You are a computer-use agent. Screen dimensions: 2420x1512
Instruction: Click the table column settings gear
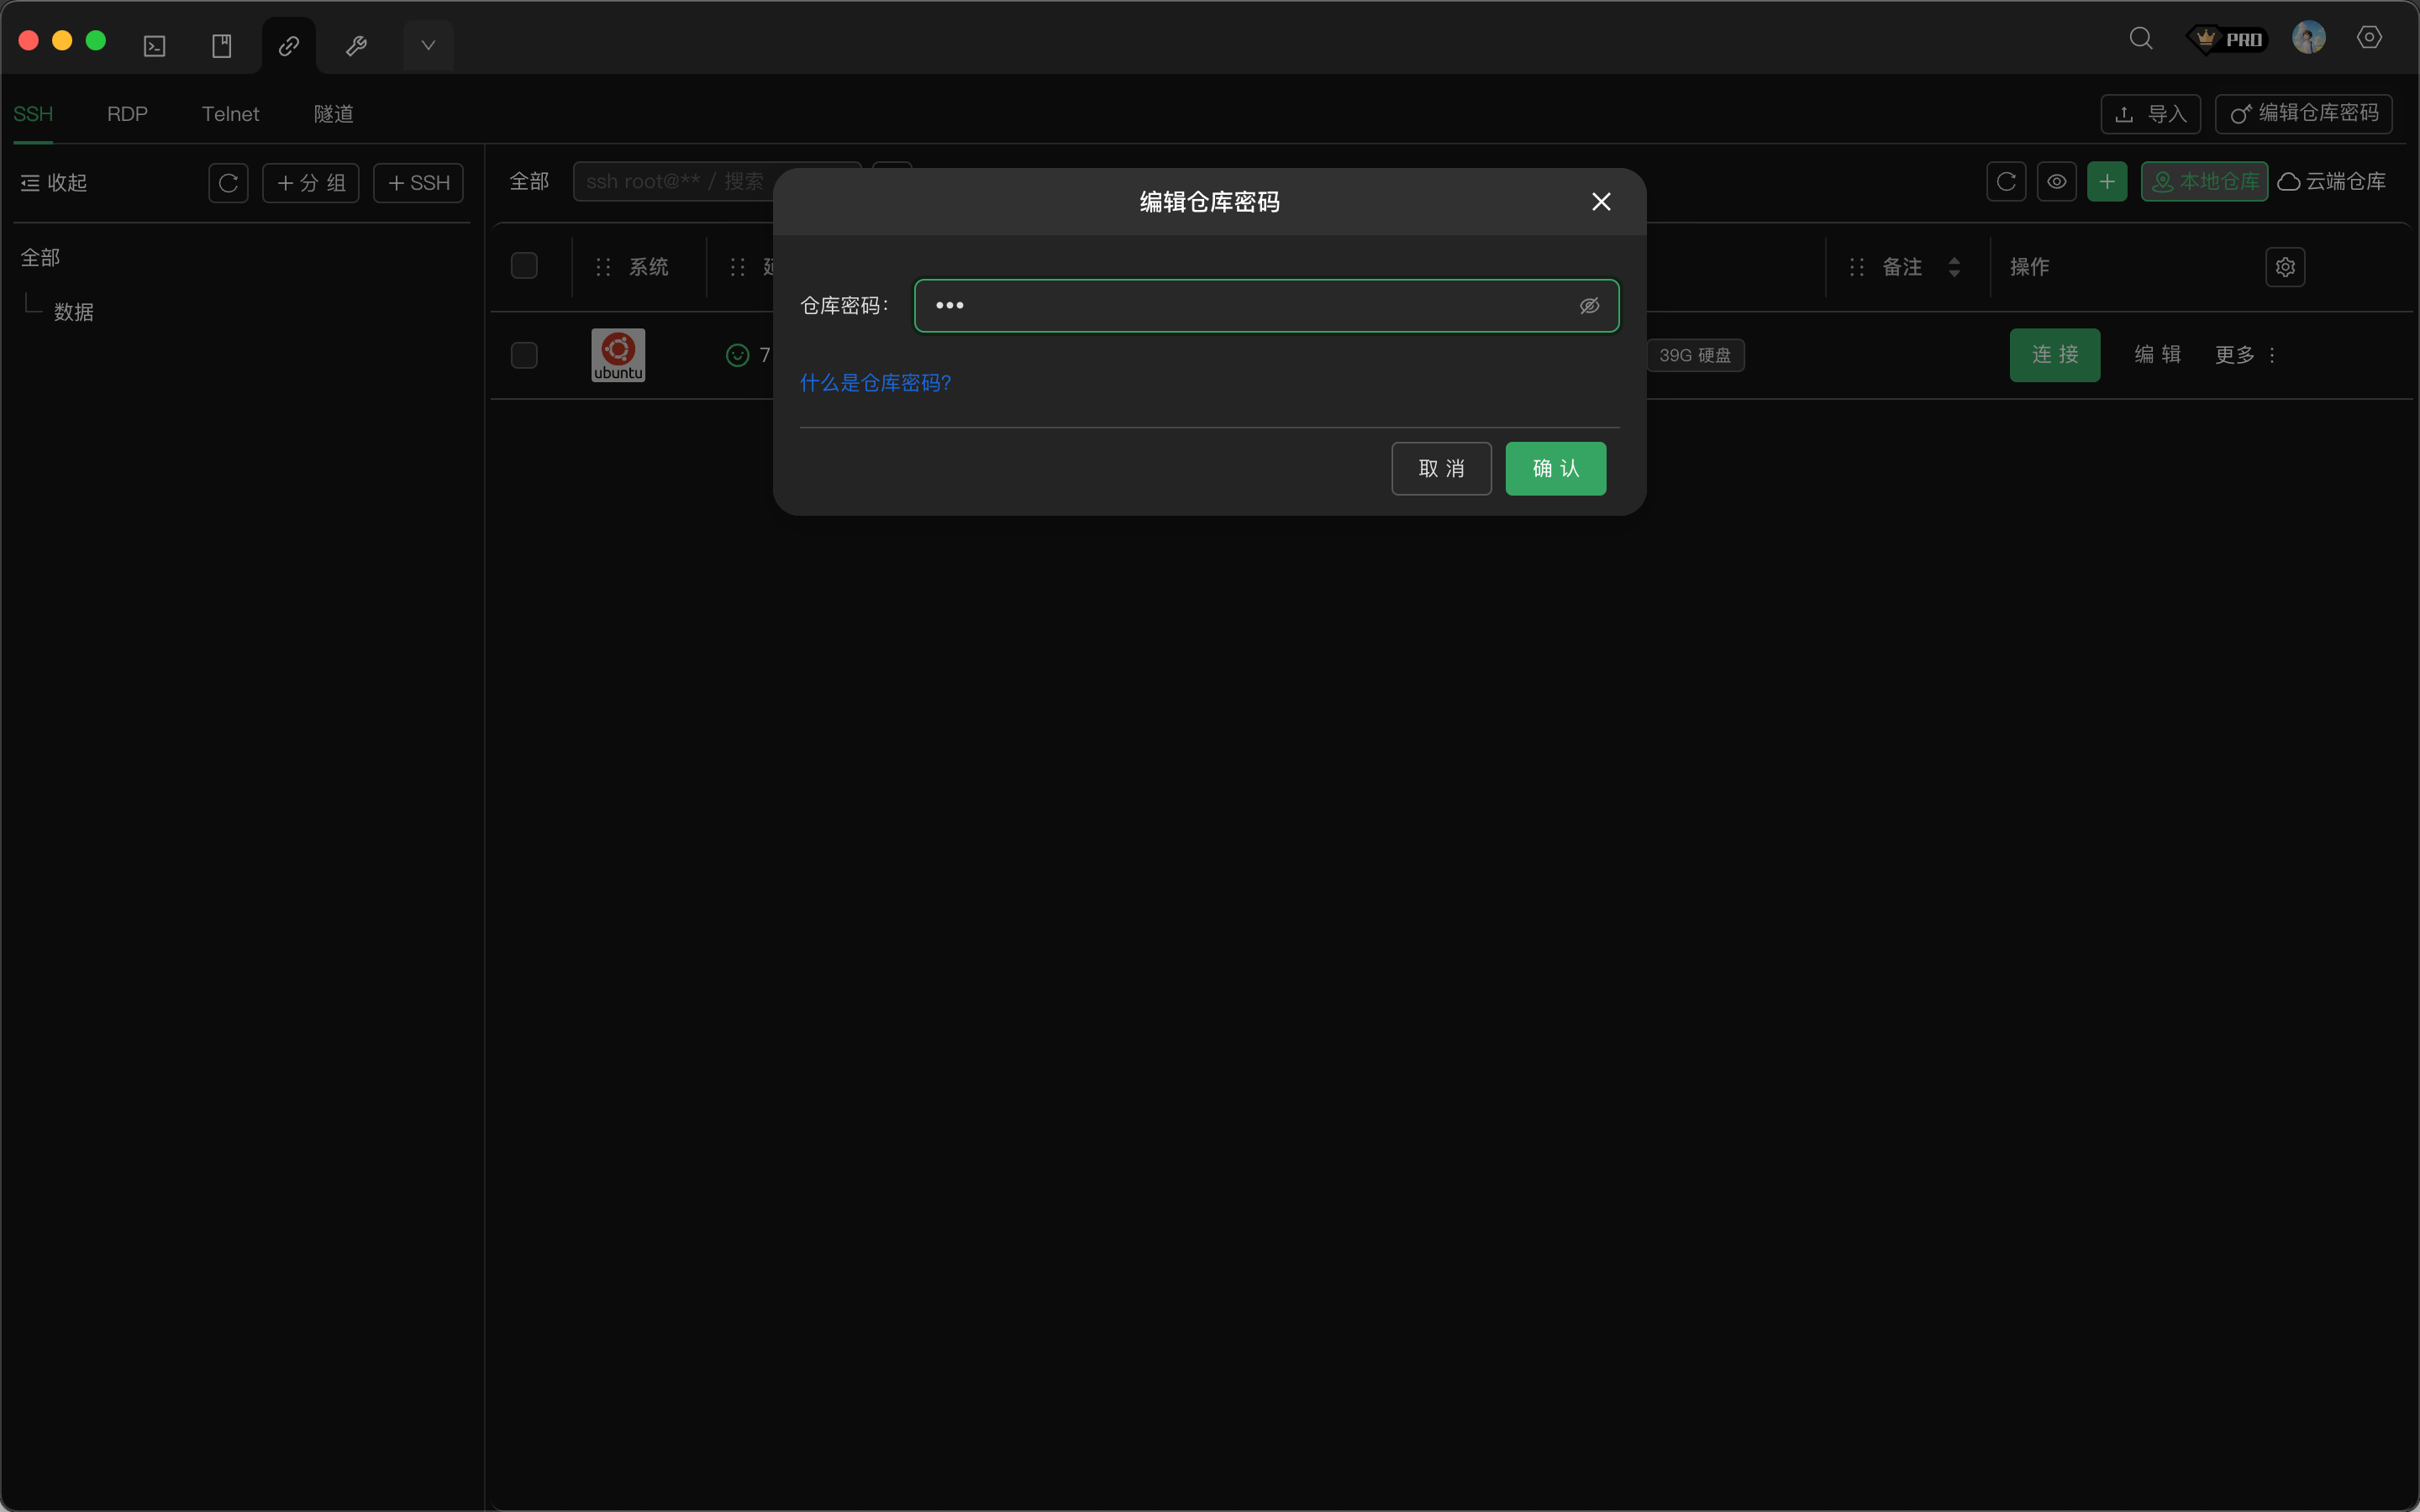tap(2285, 267)
